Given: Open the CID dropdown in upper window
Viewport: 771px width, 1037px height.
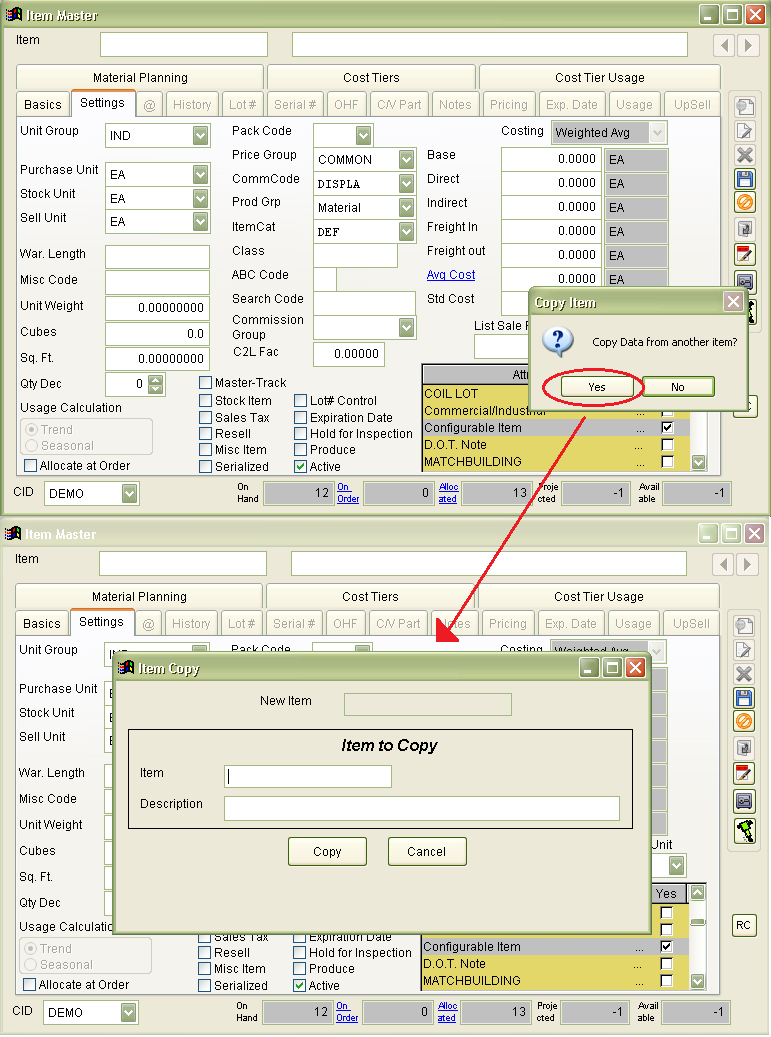Looking at the screenshot, I should 129,494.
